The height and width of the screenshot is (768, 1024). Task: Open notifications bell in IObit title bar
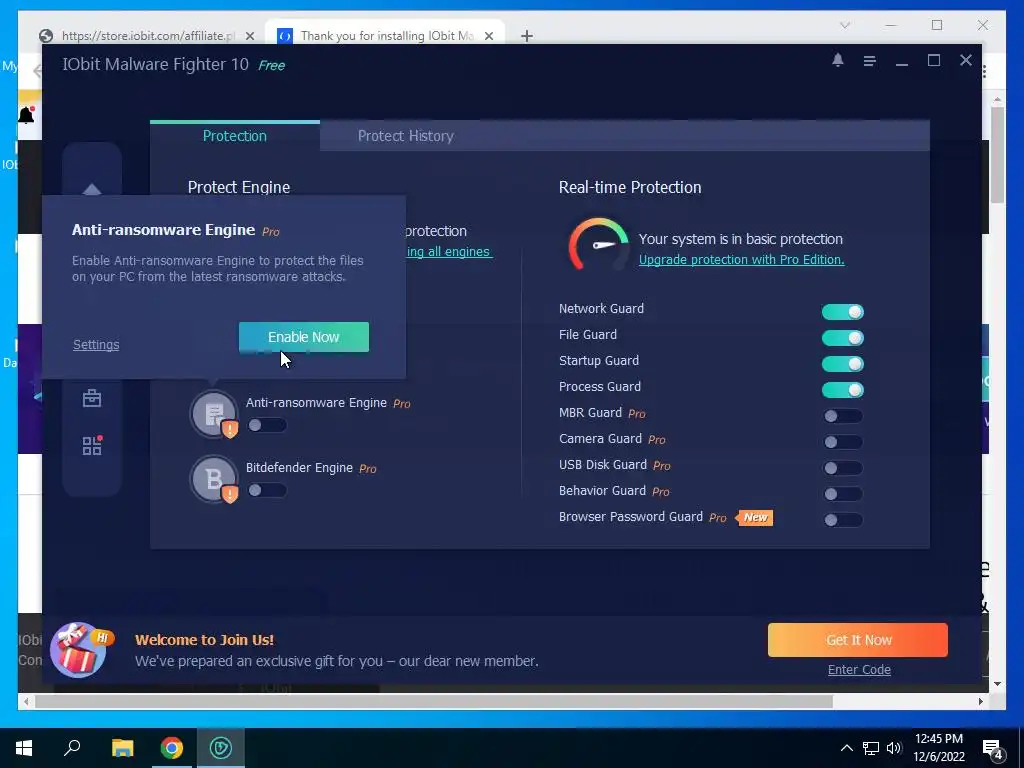click(838, 60)
